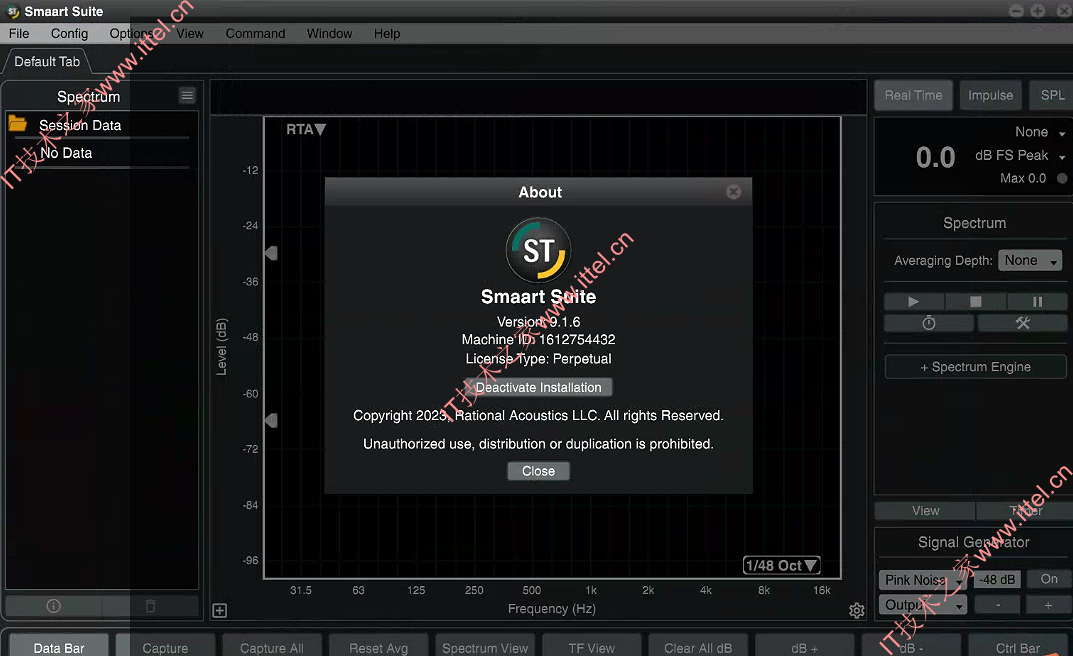Open the 1/48 Oct banding dropdown

[781, 566]
